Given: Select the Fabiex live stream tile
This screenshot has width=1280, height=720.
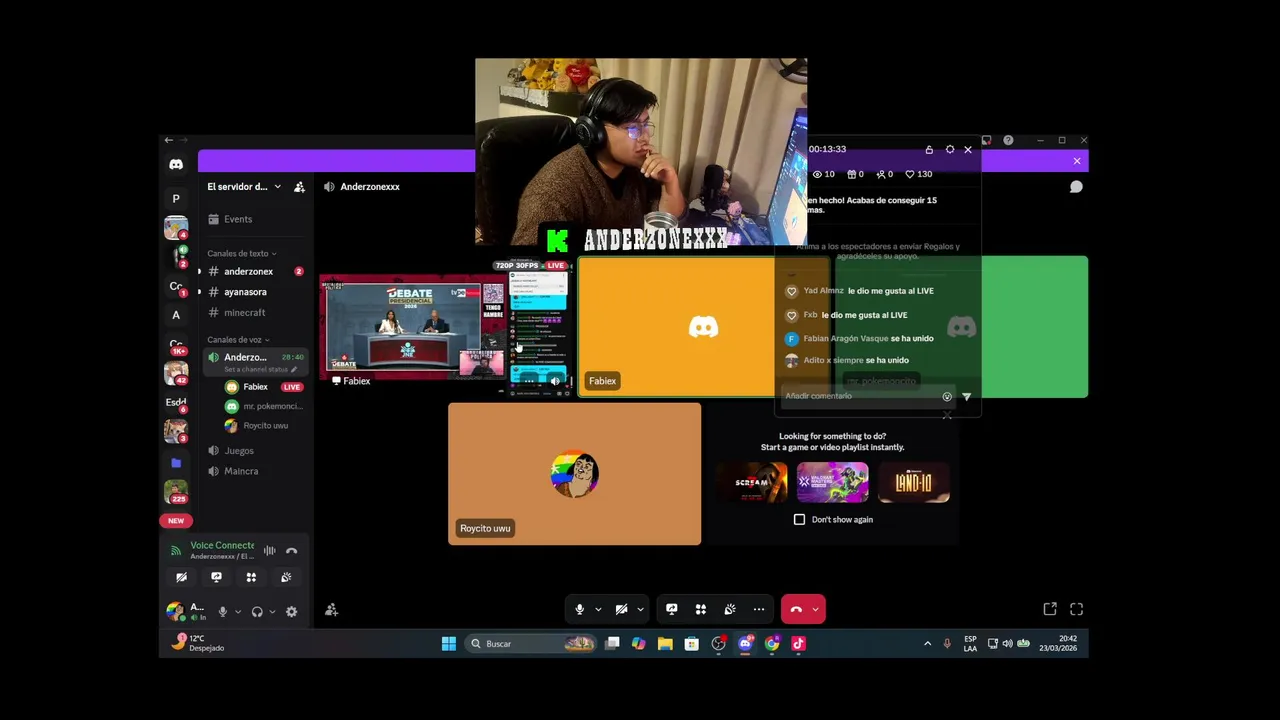Looking at the screenshot, I should point(446,329).
